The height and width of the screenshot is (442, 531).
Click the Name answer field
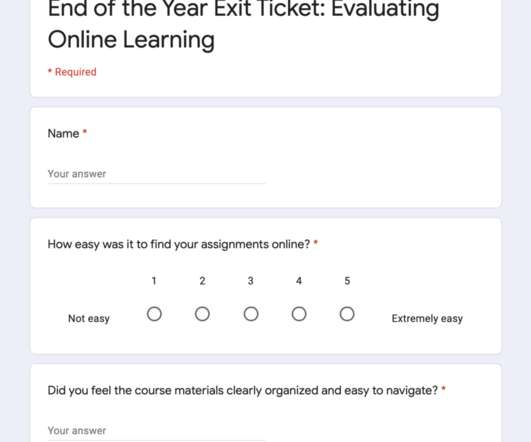[156, 174]
